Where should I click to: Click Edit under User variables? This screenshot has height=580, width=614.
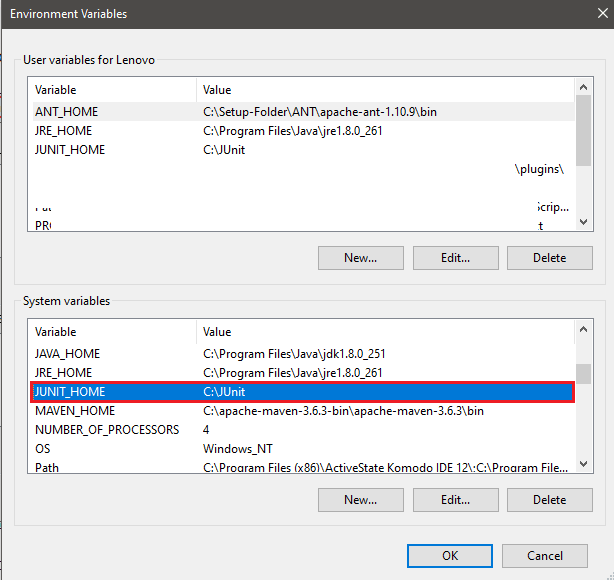tap(455, 258)
